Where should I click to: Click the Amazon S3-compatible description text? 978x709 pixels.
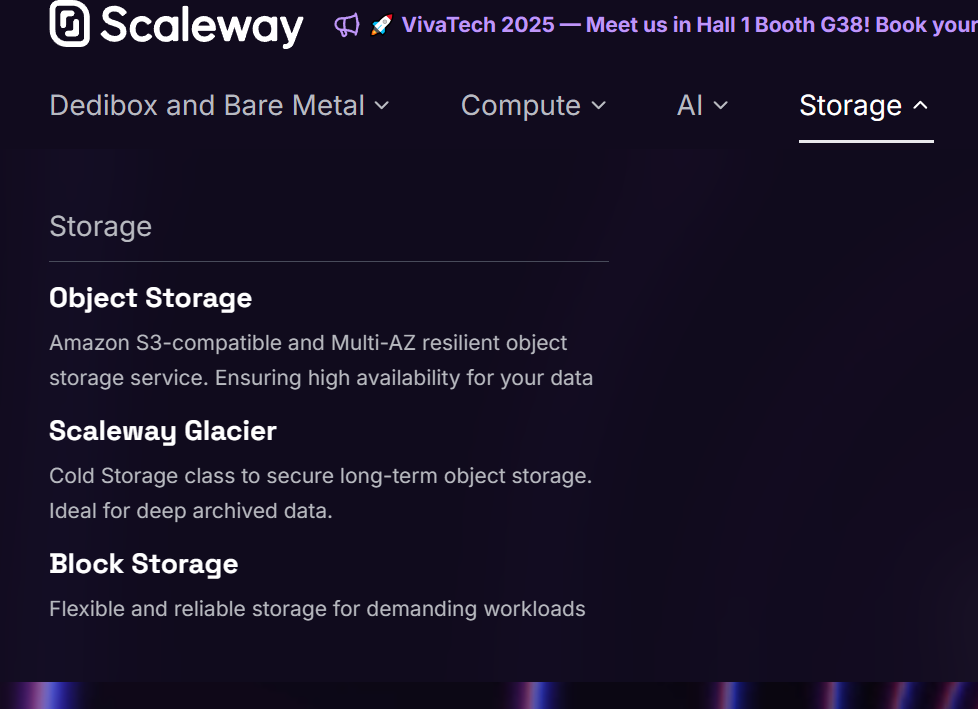[x=321, y=360]
